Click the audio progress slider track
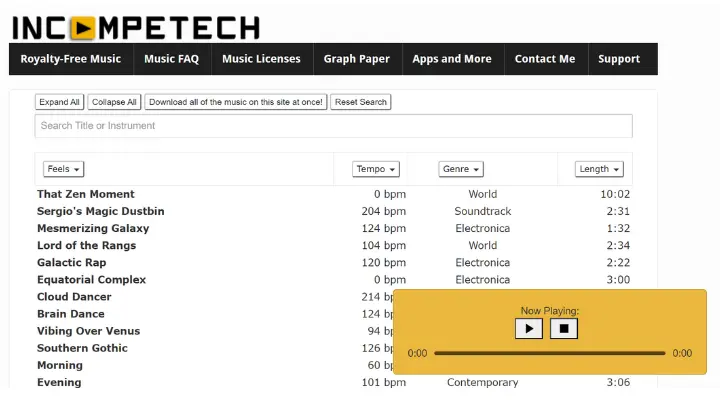Image resolution: width=720 pixels, height=400 pixels. 549,353
